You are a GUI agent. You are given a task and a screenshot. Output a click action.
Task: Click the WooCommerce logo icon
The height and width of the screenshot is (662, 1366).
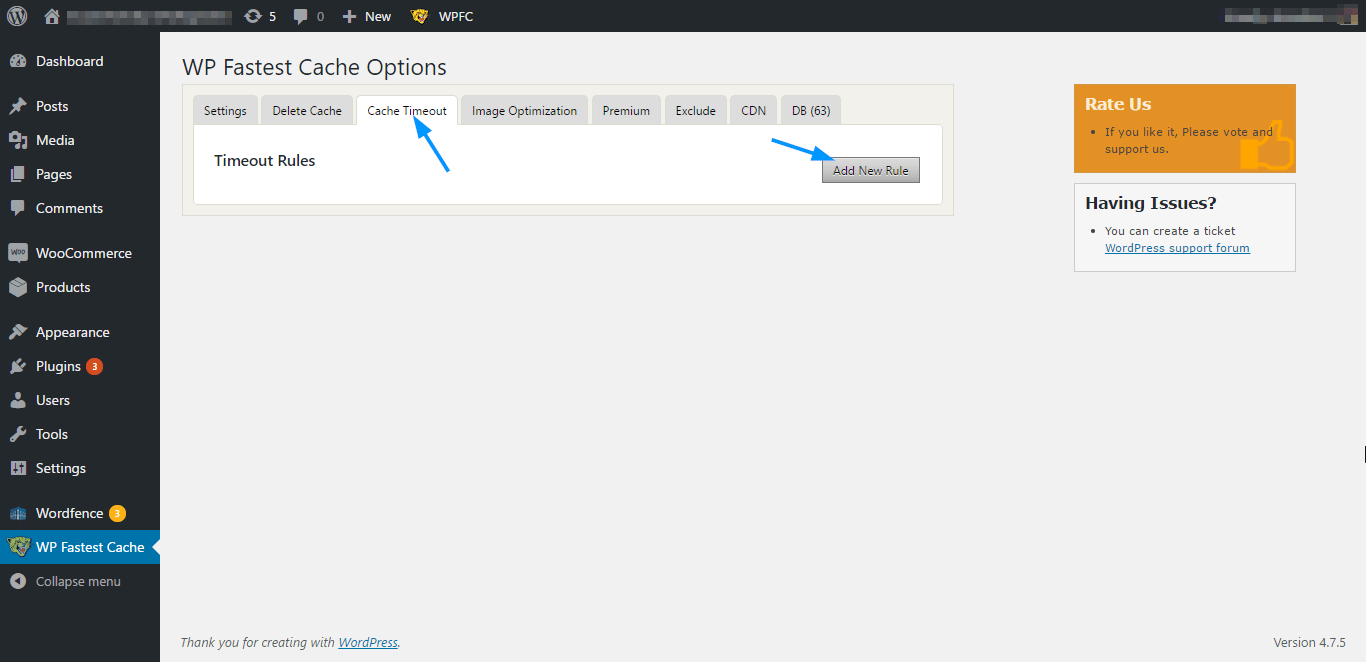(18, 253)
